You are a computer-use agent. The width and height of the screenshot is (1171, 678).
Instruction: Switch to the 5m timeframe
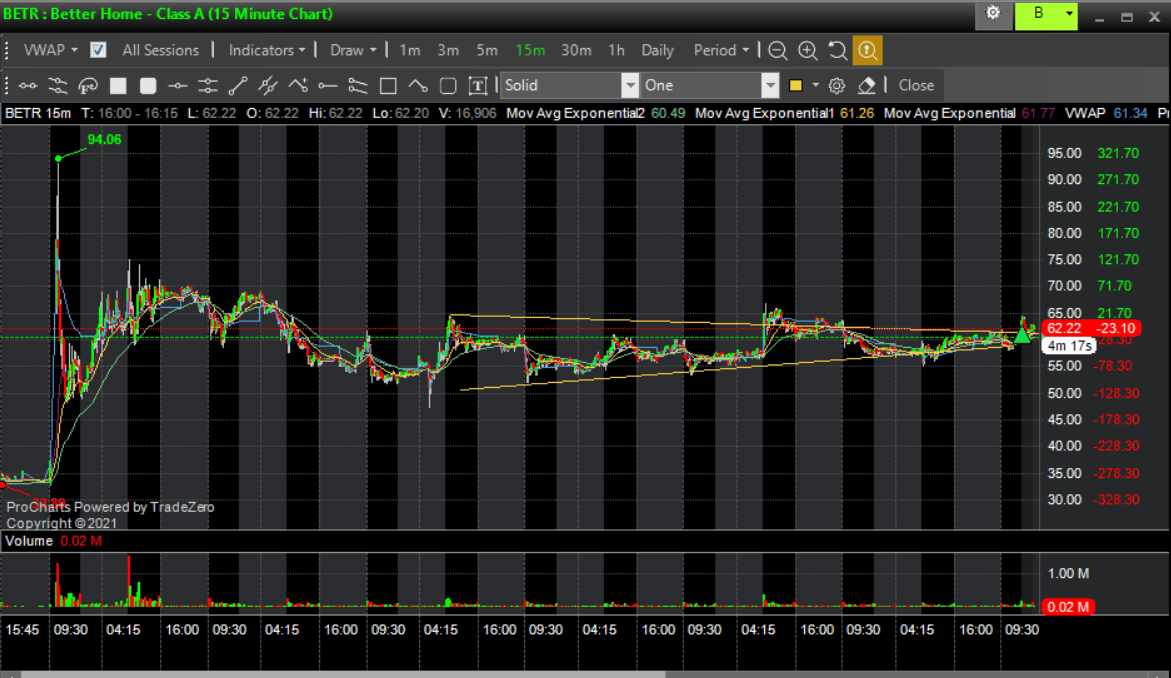486,50
